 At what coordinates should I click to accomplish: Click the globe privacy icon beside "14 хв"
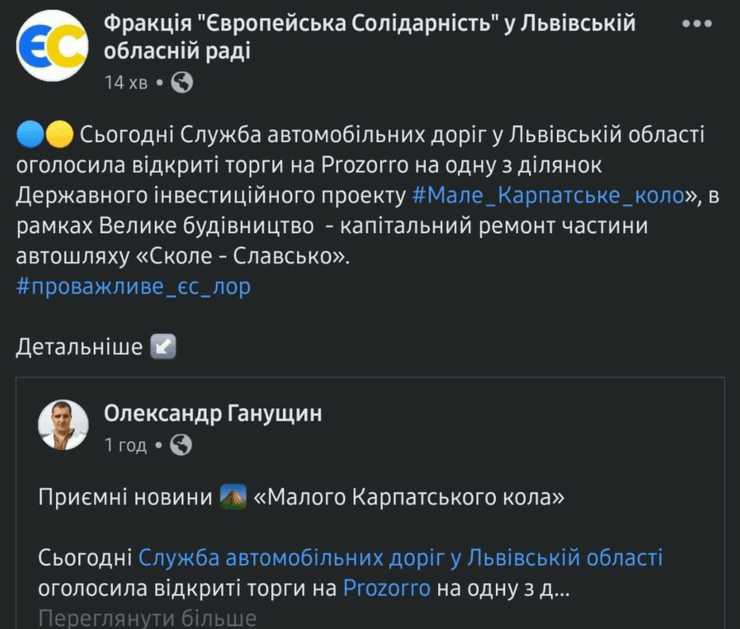pyautogui.click(x=182, y=84)
